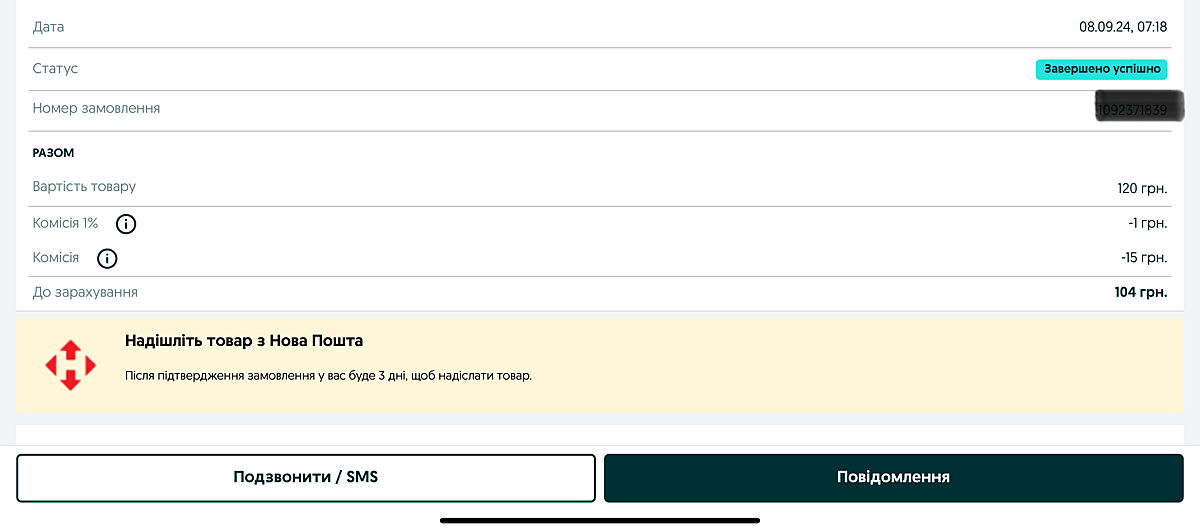This screenshot has width=1200, height=531.
Task: Tap the home indicator bar at the bottom
Action: point(600,520)
